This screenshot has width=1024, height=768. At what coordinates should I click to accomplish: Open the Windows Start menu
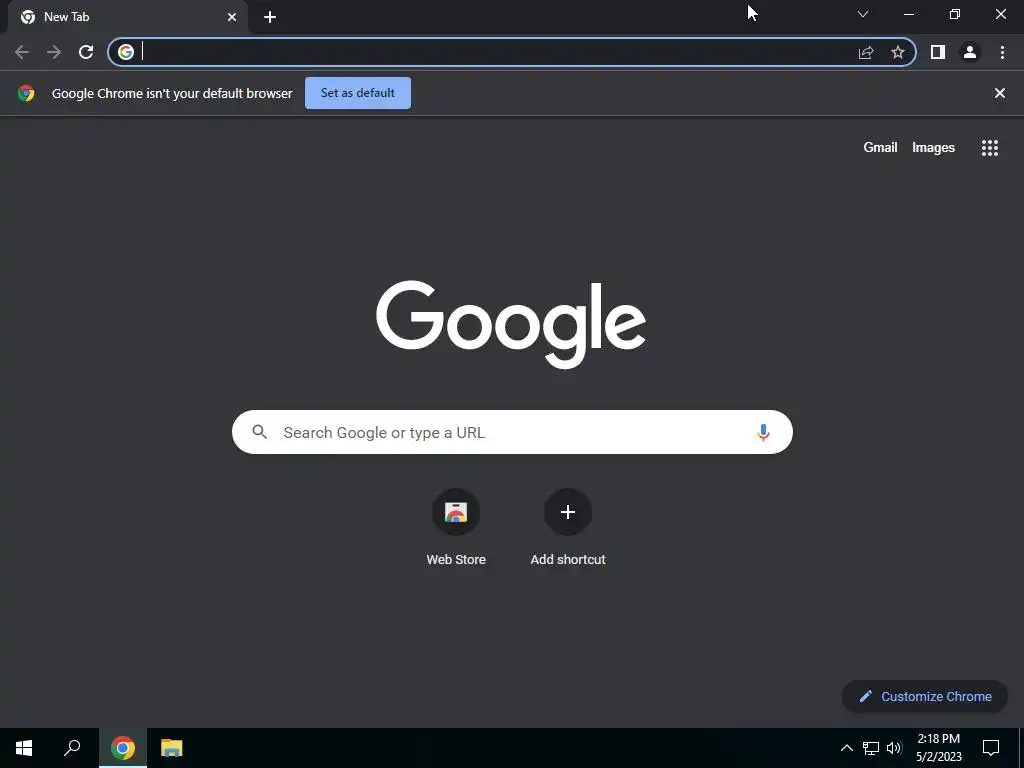tap(24, 748)
